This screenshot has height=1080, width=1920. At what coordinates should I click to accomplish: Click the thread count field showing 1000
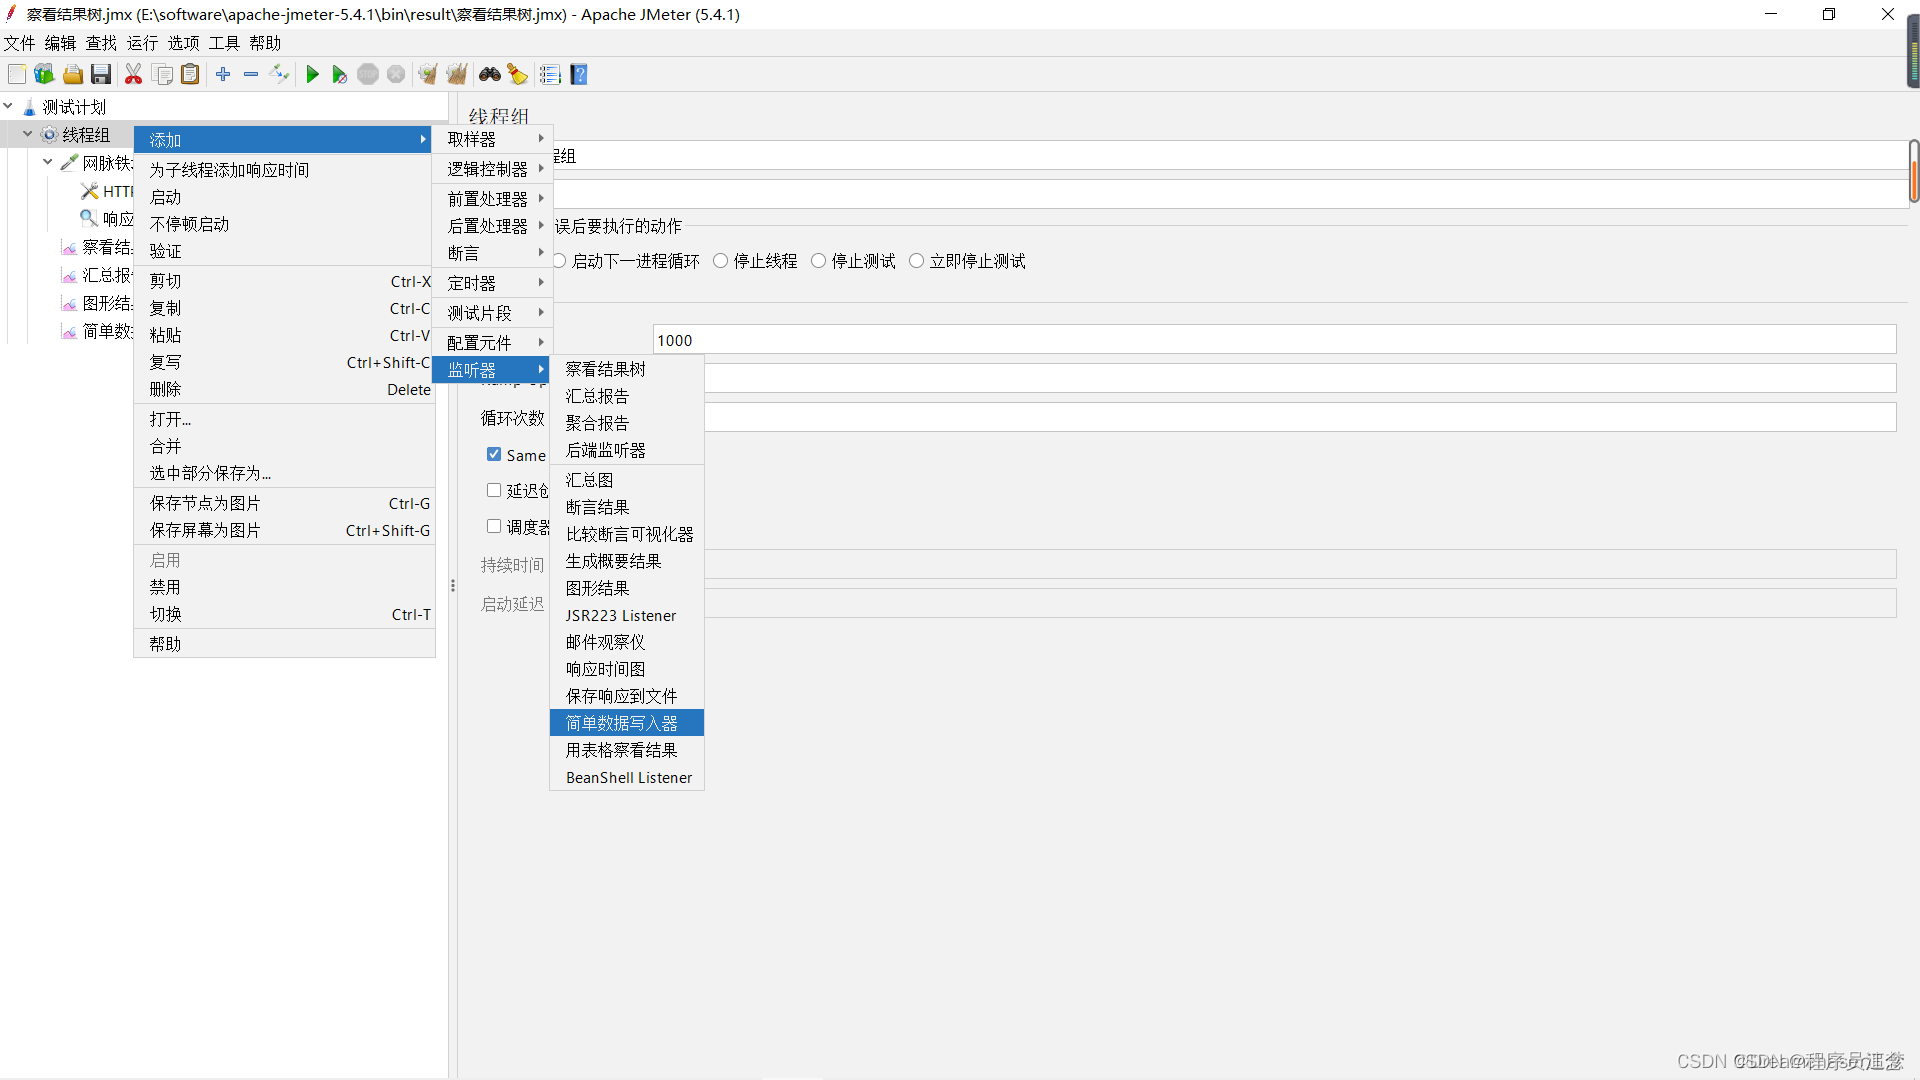[1273, 340]
